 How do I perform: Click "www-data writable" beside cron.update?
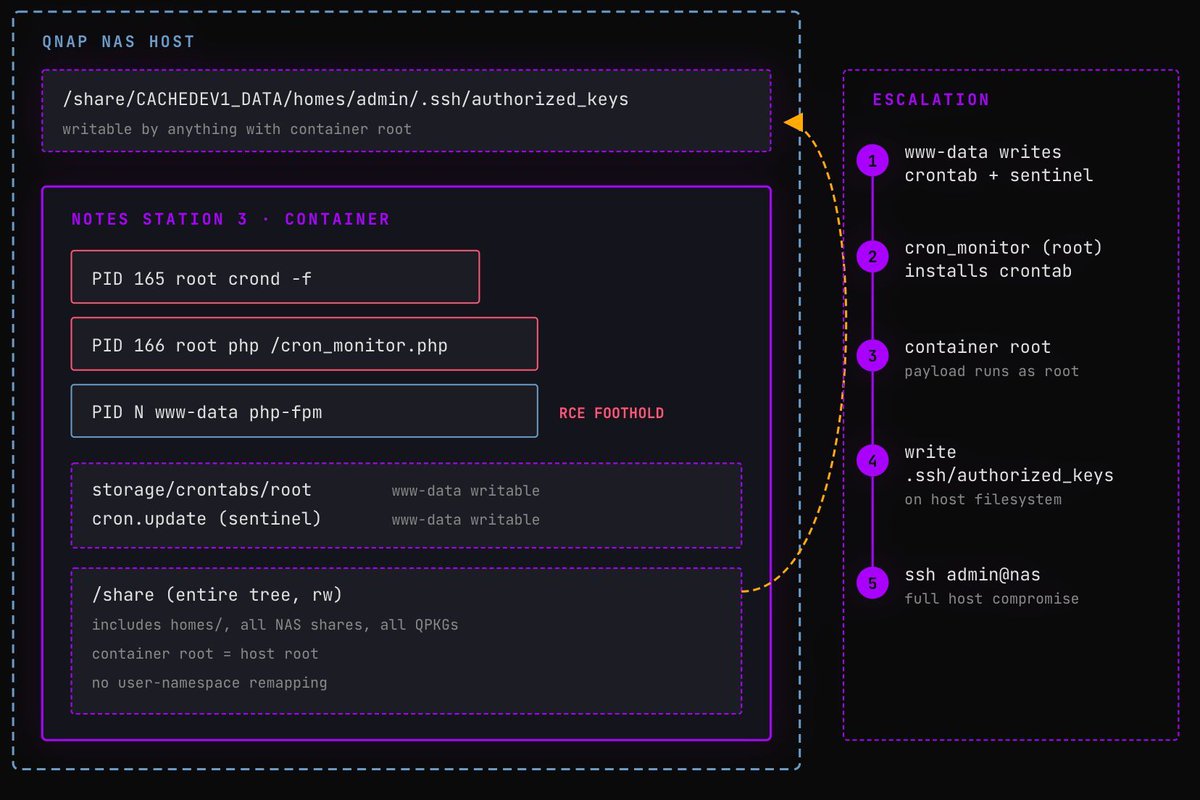coord(466,520)
